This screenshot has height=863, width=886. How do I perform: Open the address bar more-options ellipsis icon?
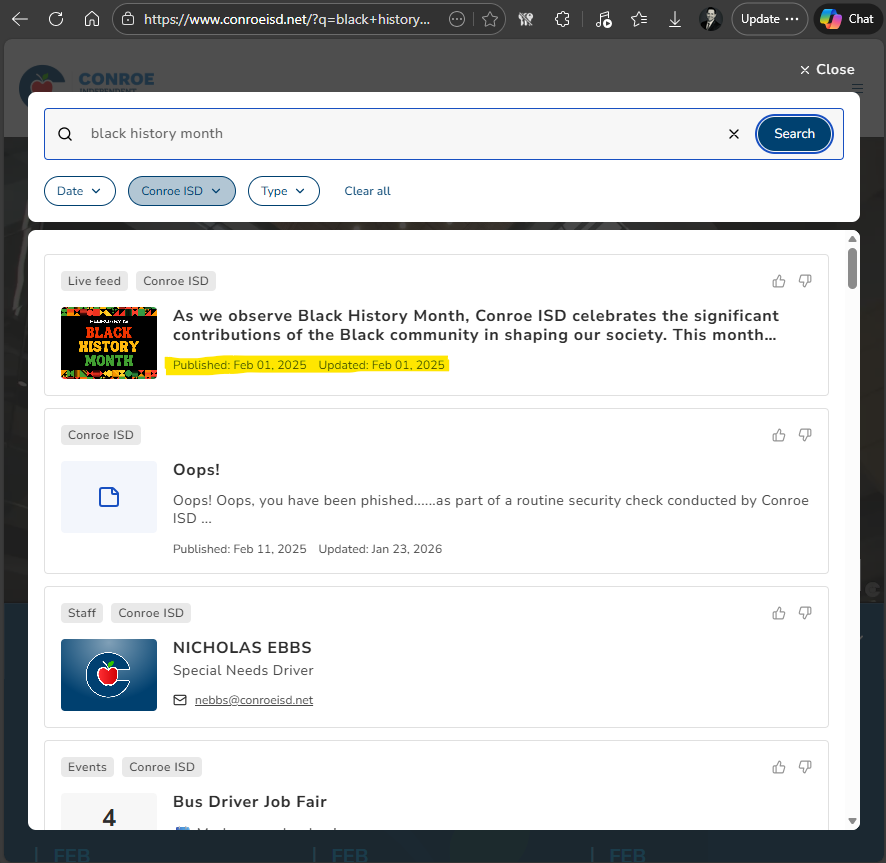tap(457, 19)
